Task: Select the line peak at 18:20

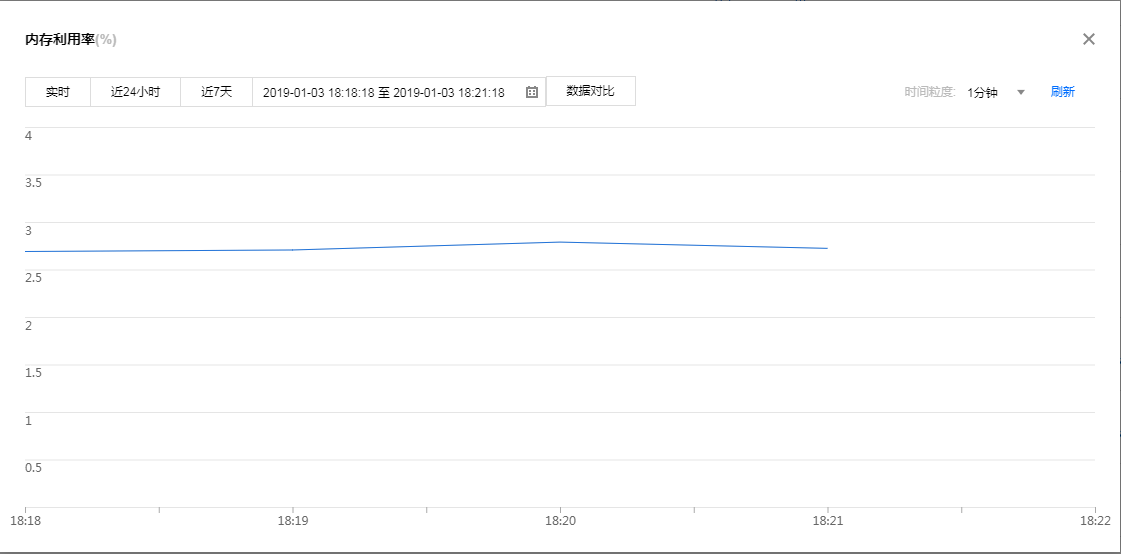Action: [x=560, y=242]
